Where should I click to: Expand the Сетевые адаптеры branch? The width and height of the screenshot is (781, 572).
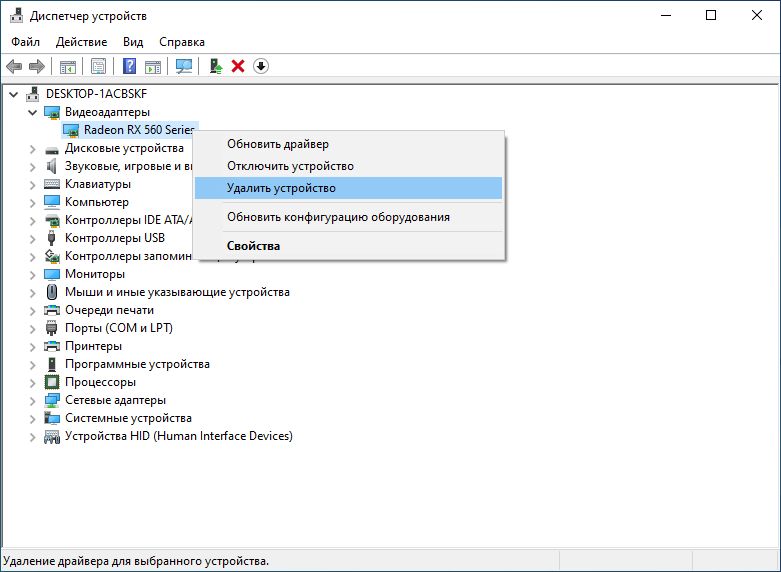click(x=33, y=400)
